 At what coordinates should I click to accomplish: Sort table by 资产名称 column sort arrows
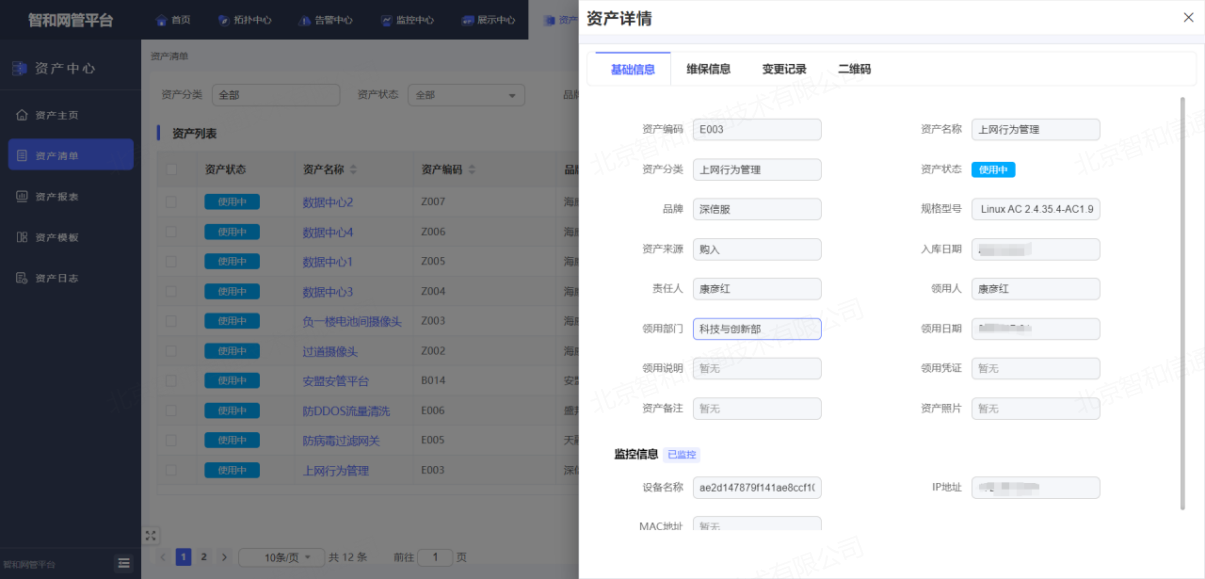point(353,169)
